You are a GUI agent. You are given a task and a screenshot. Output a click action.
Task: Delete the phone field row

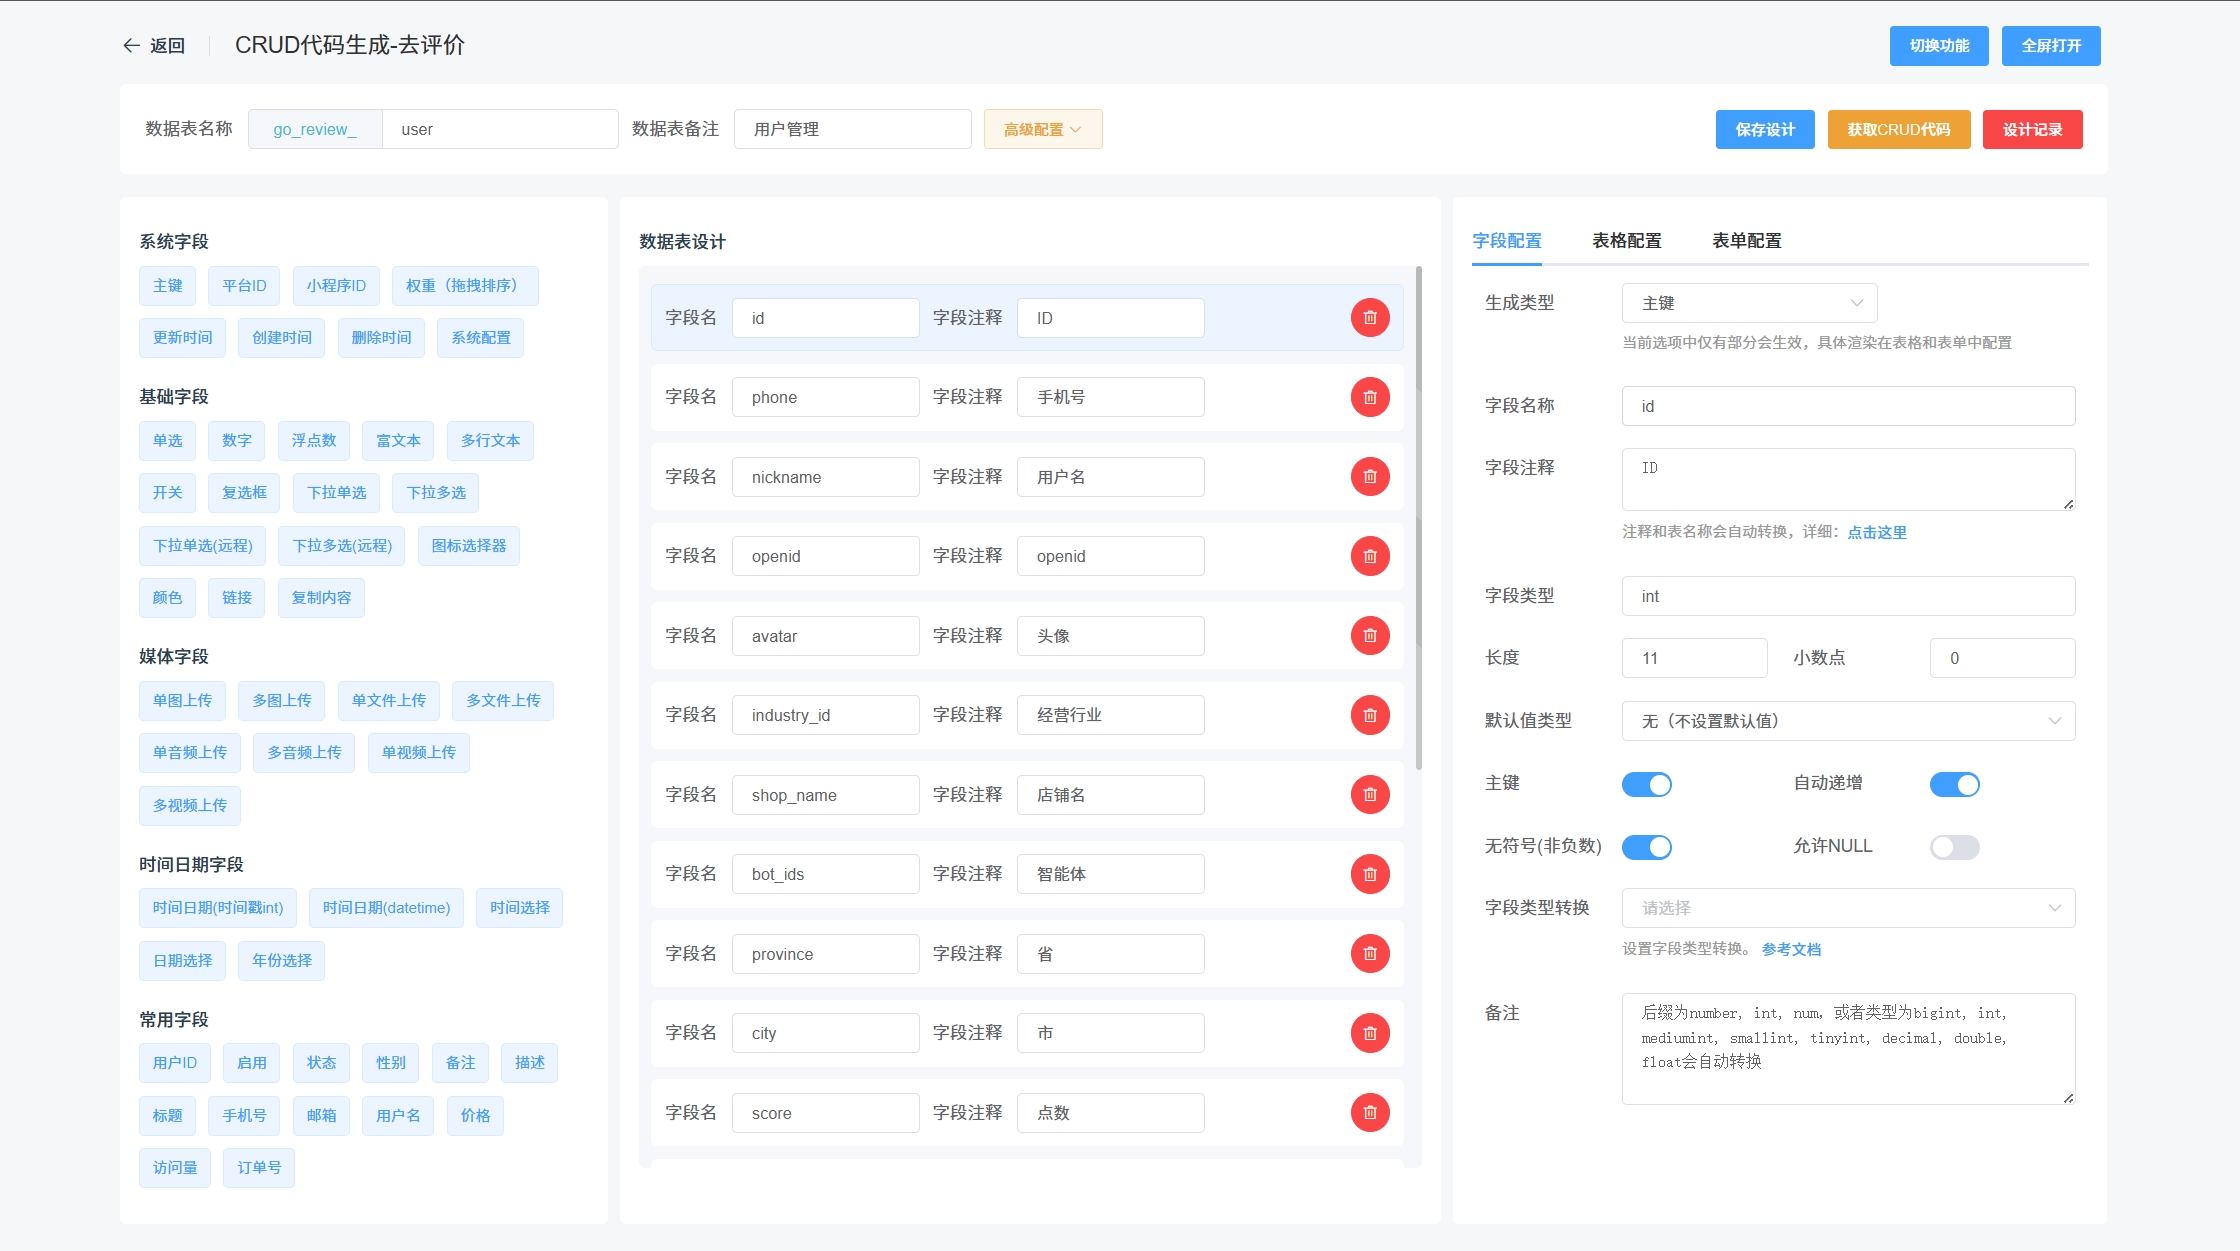point(1370,397)
